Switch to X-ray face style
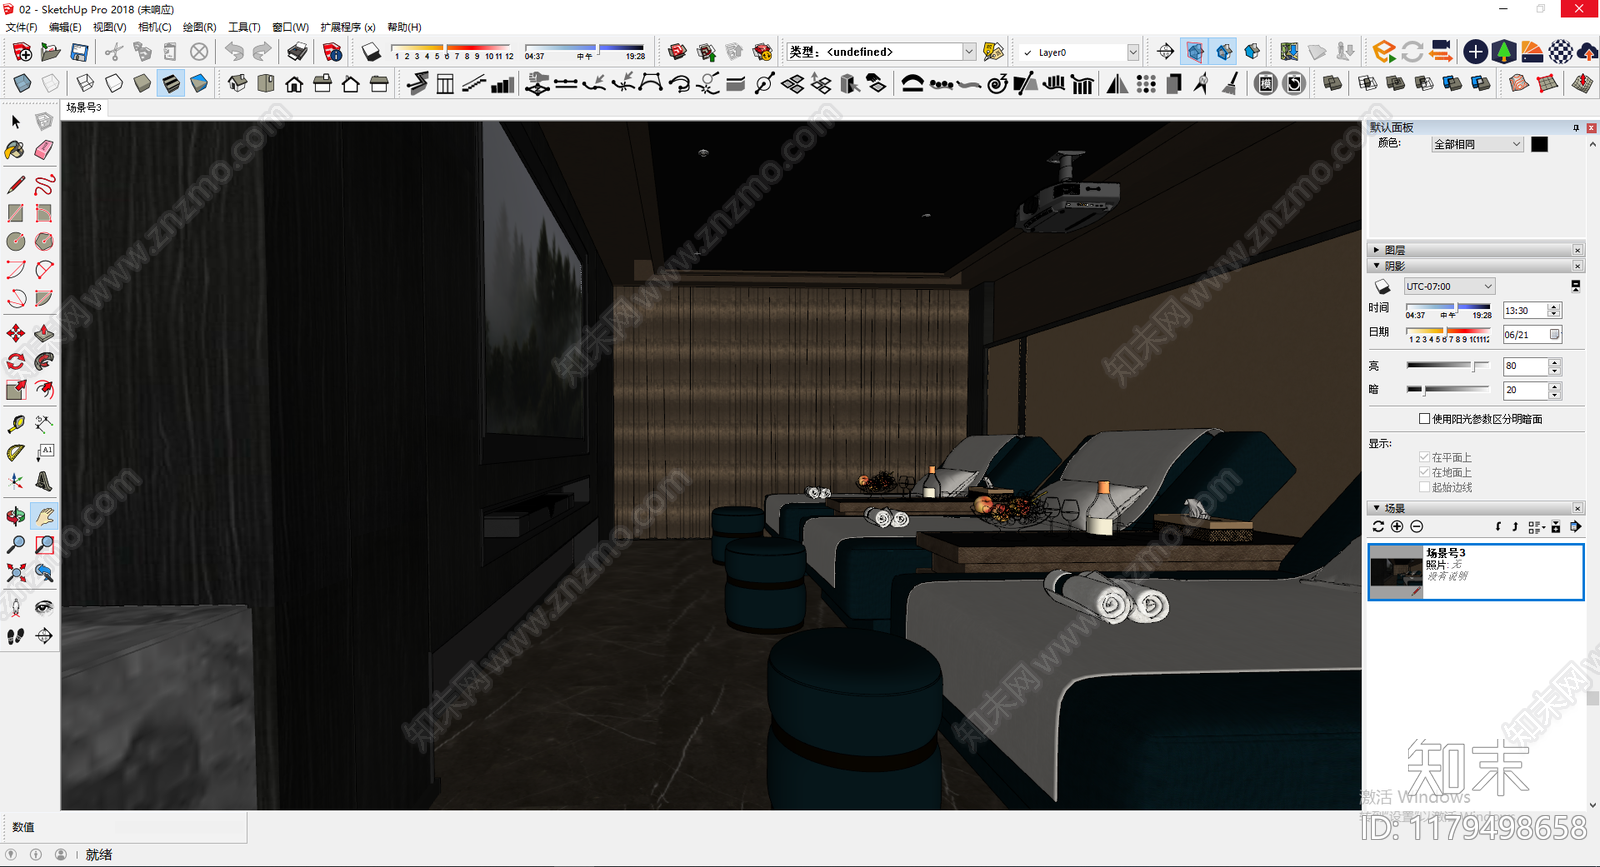Viewport: 1600px width, 867px height. coord(23,83)
